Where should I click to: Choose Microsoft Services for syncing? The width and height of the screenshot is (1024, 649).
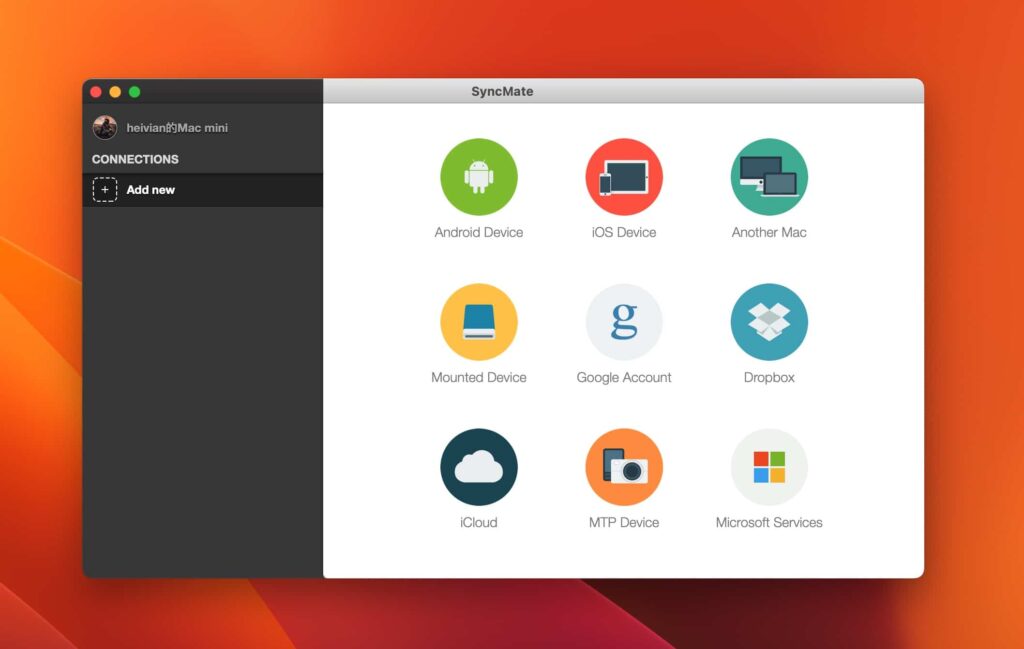click(x=768, y=465)
